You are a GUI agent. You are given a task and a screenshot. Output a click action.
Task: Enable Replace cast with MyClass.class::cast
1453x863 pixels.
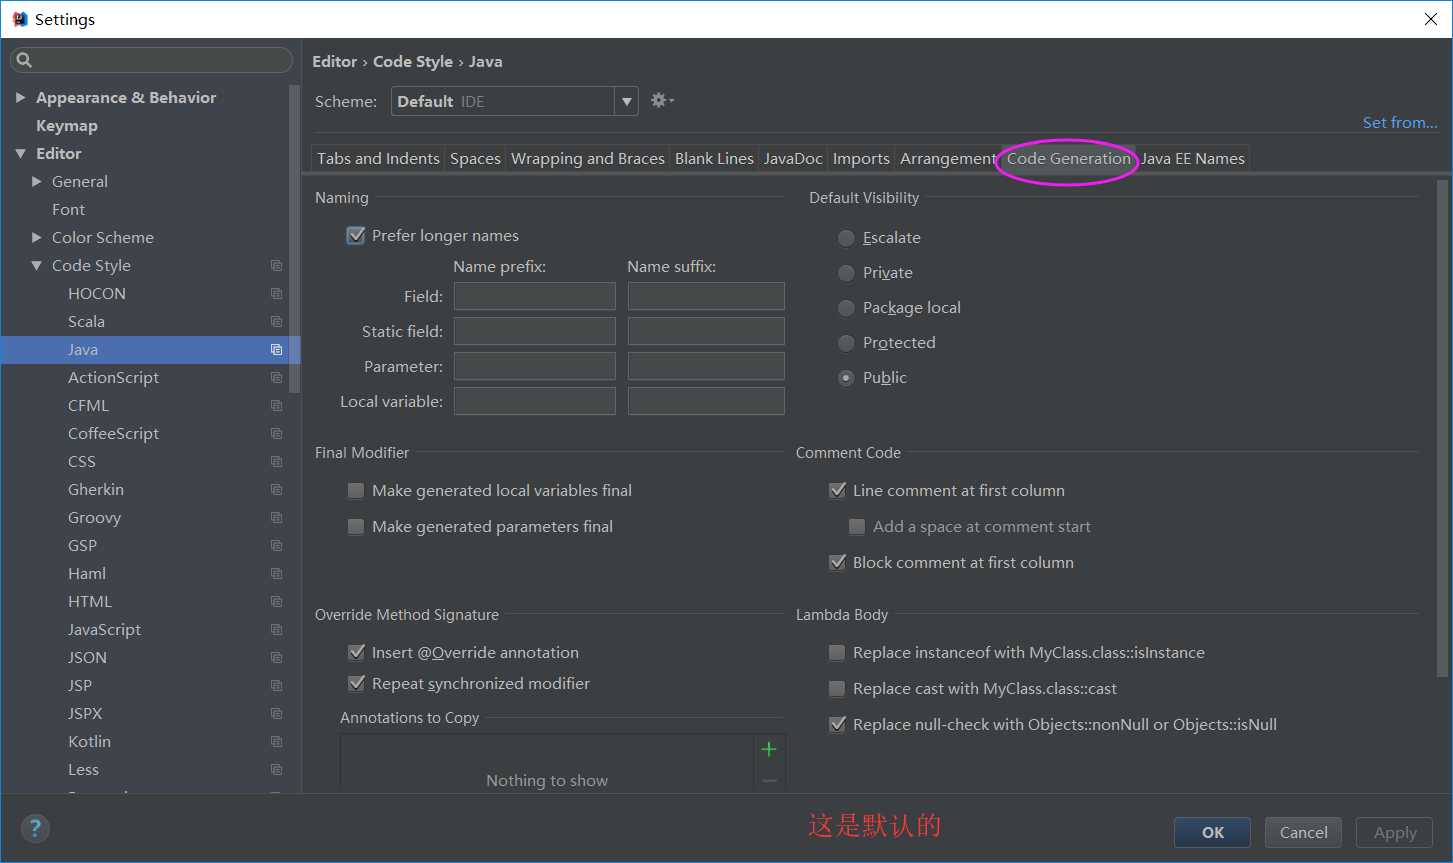pyautogui.click(x=838, y=688)
